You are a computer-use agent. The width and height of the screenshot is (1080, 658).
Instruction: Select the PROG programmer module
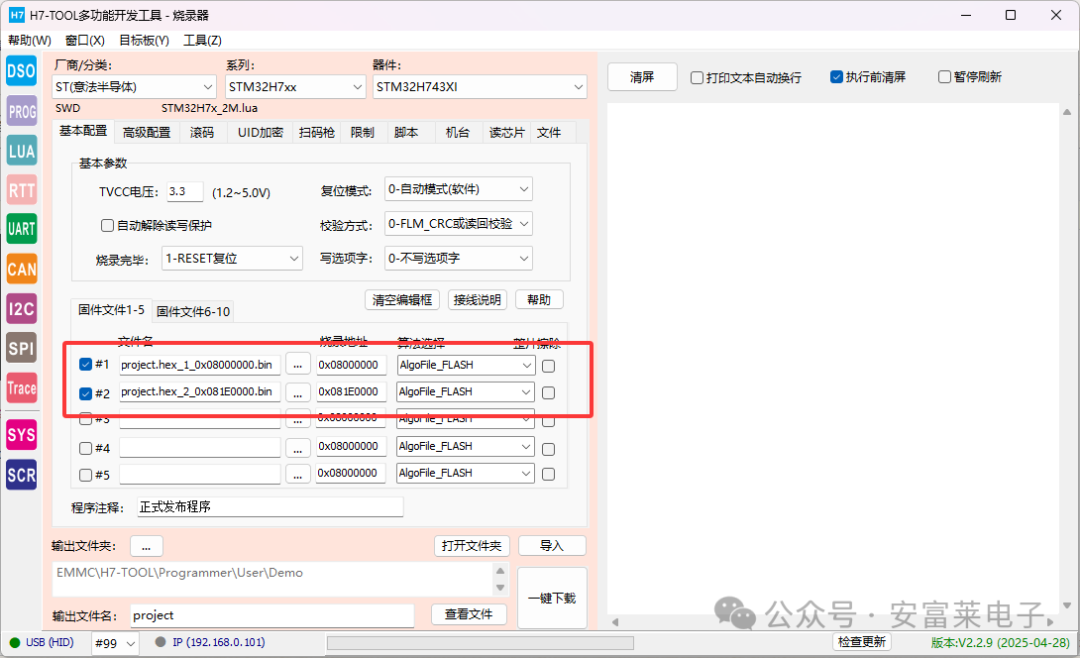point(21,111)
